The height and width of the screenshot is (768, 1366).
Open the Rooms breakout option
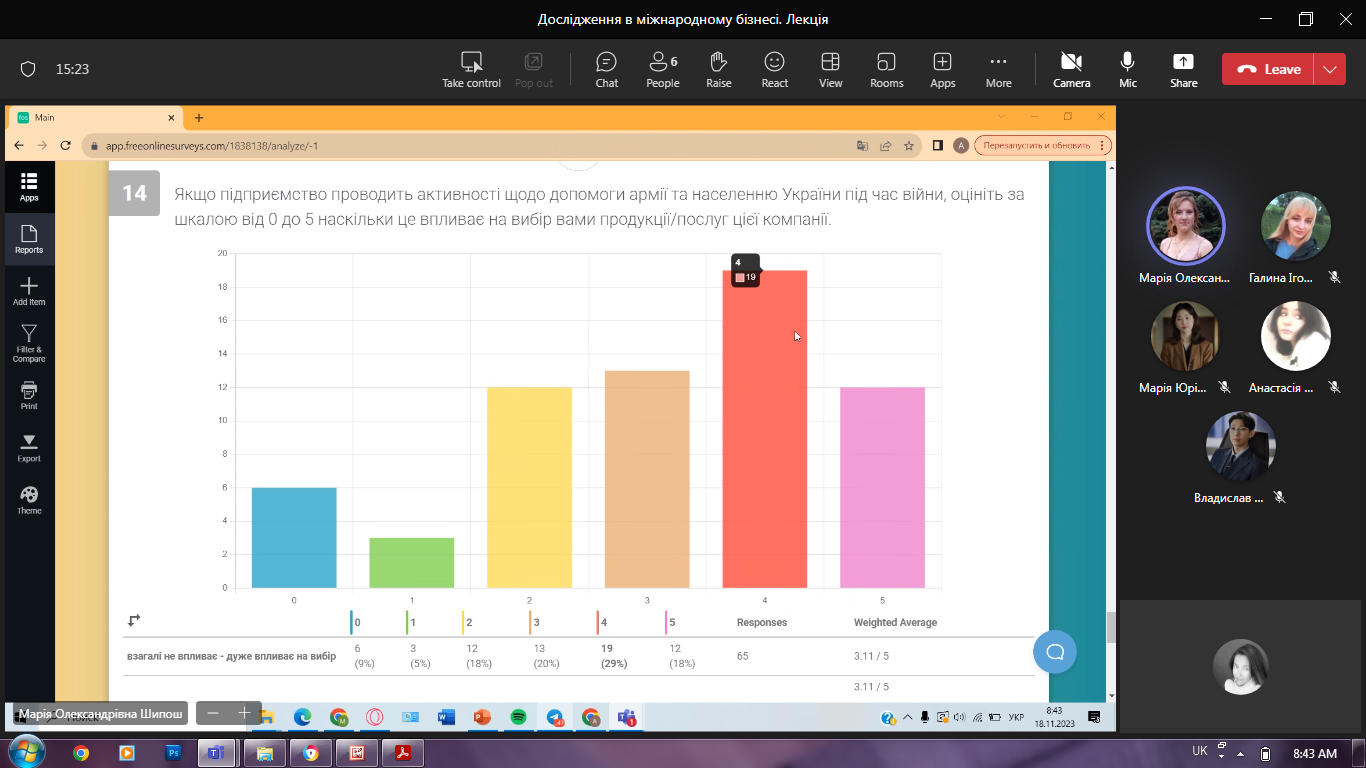point(886,69)
